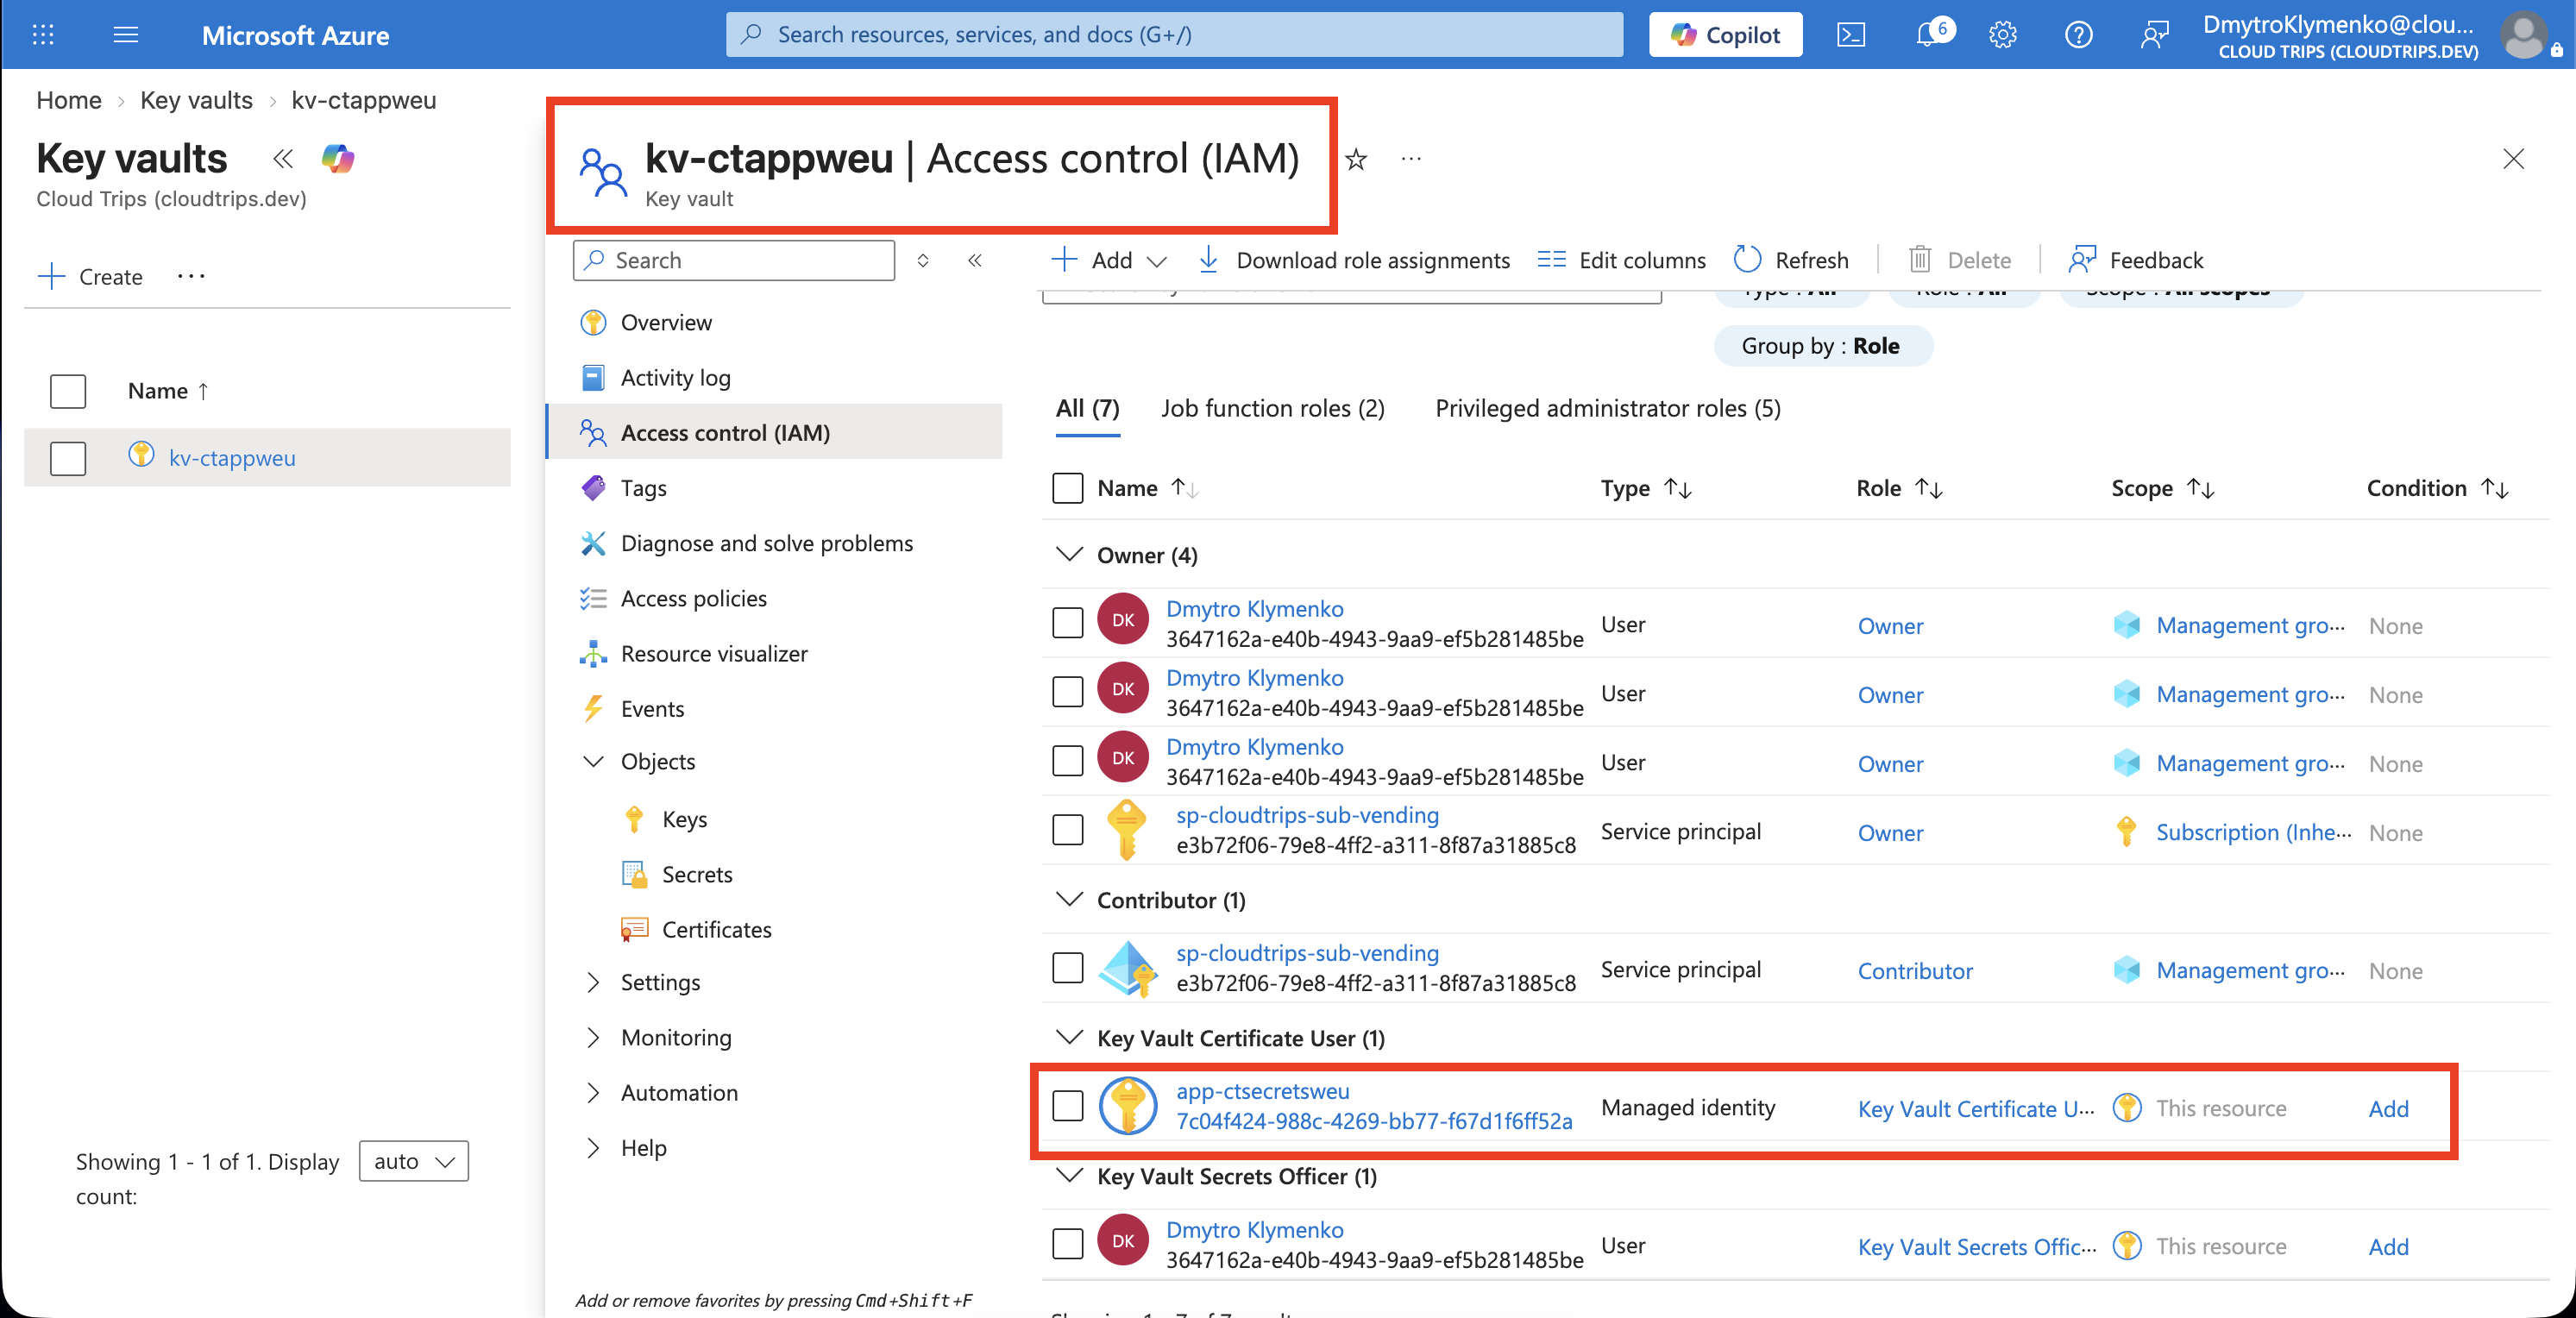Collapse the resource menu sidebar

(975, 260)
